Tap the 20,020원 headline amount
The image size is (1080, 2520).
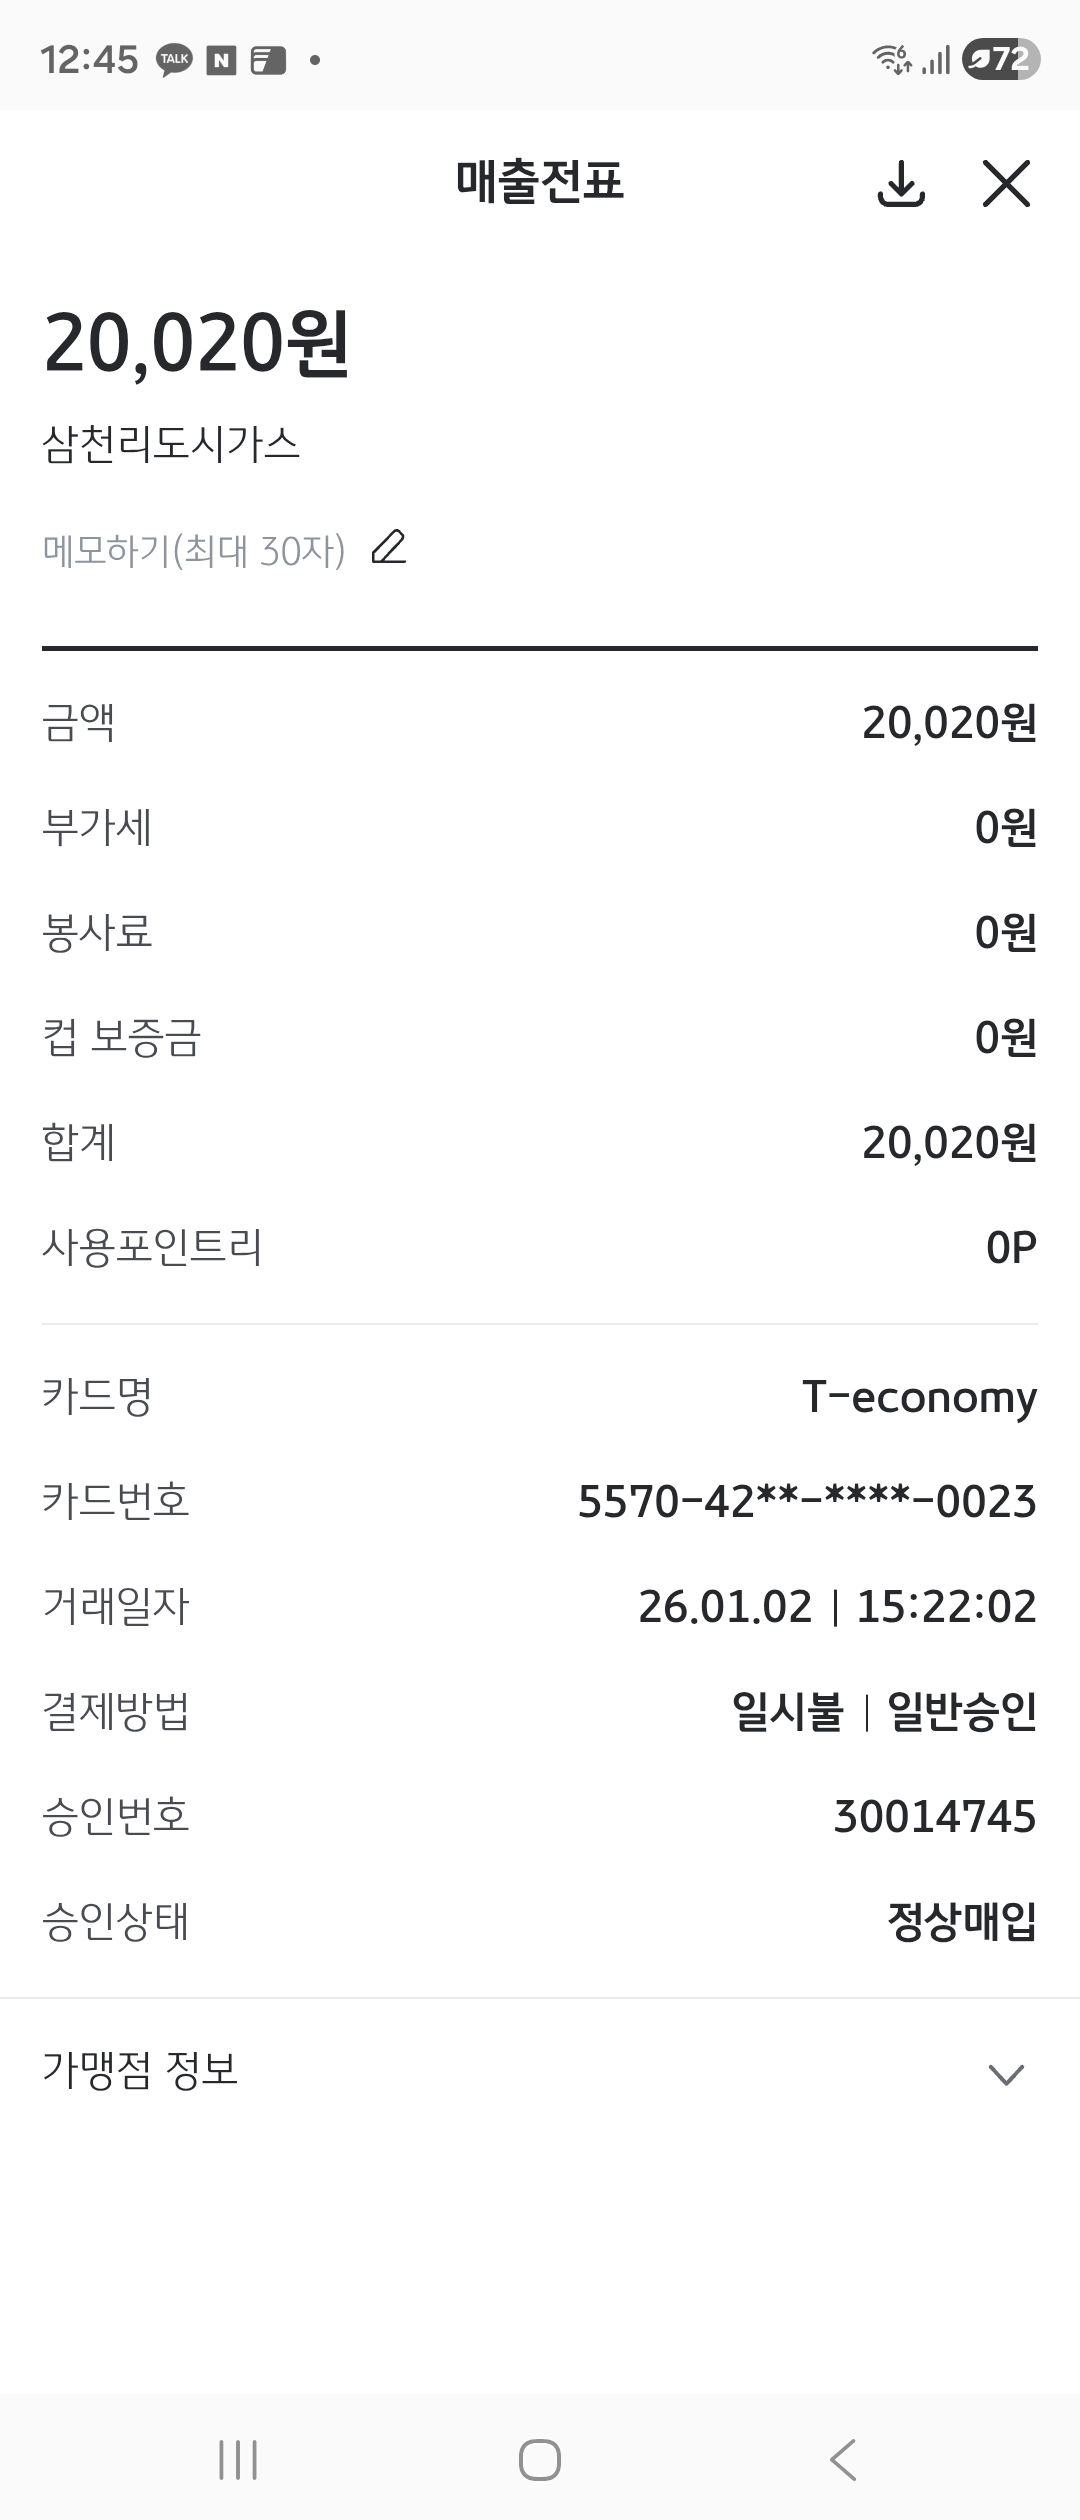tap(197, 343)
